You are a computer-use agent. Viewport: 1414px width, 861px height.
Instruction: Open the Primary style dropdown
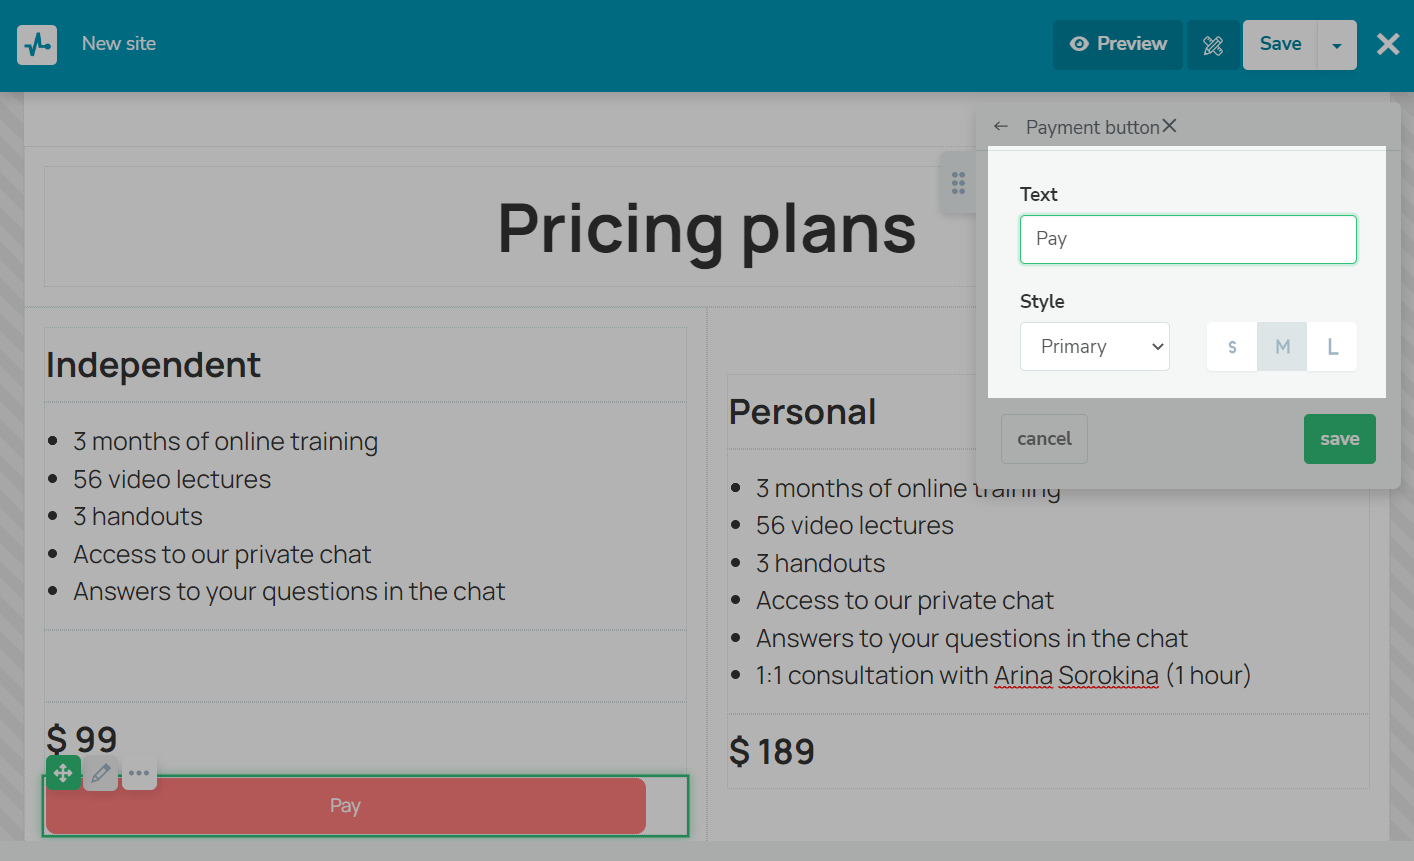click(x=1095, y=347)
